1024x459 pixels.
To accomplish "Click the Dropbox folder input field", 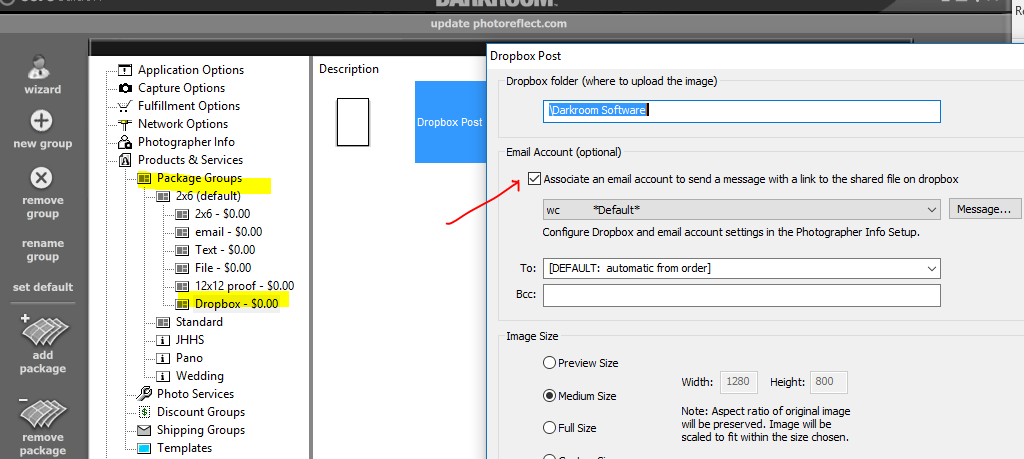I will (741, 111).
